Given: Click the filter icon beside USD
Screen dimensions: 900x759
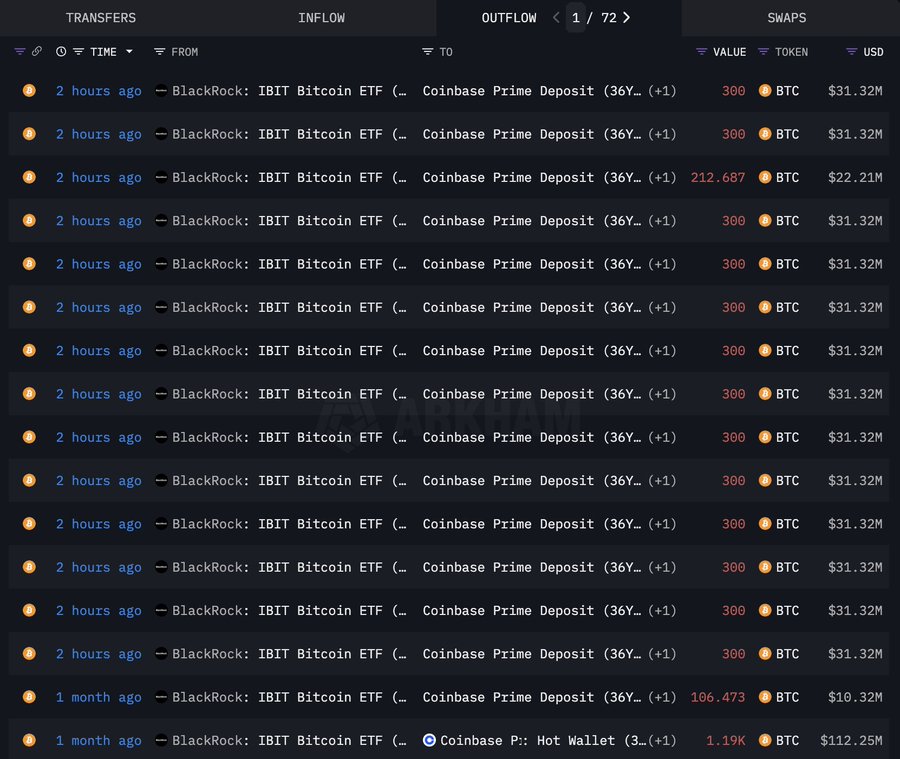Looking at the screenshot, I should click(851, 51).
